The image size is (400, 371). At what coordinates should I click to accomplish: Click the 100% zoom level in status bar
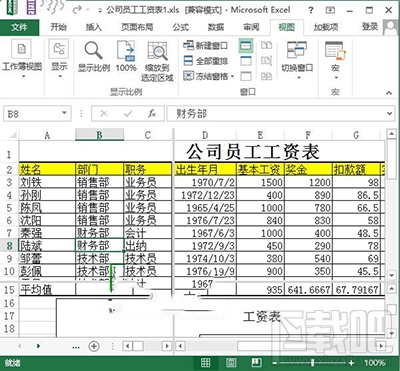[375, 363]
